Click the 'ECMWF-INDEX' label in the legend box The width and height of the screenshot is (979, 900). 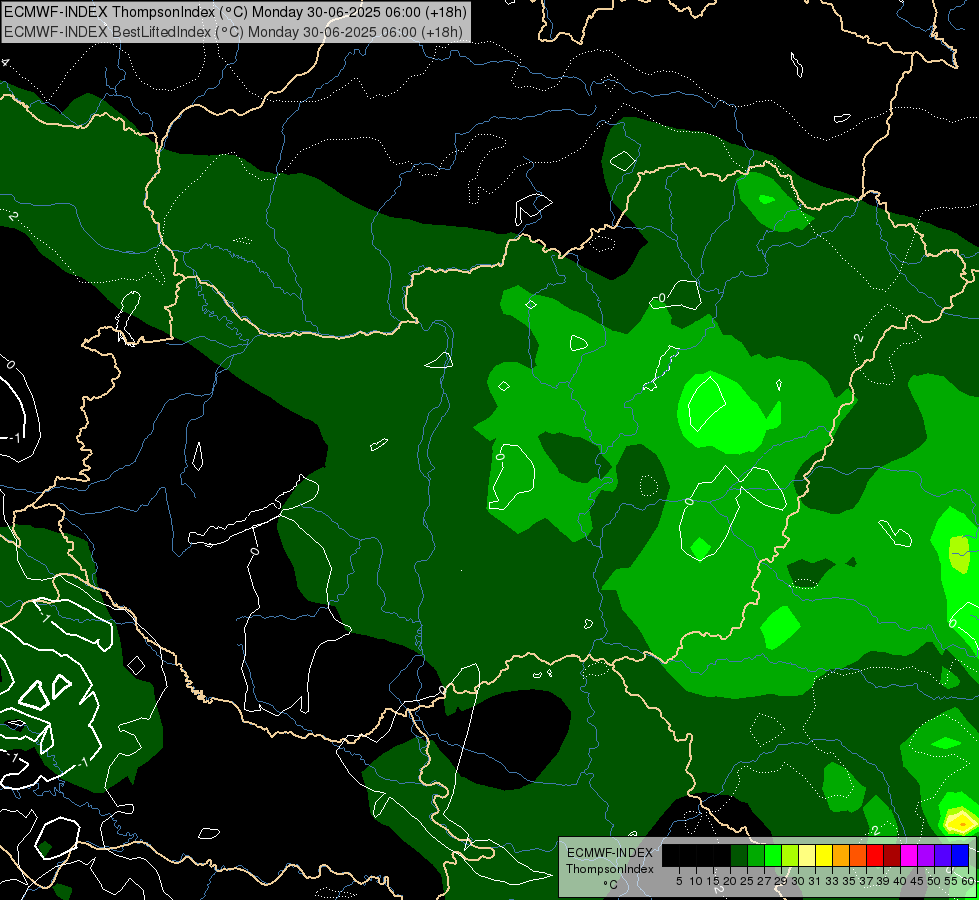(610, 853)
